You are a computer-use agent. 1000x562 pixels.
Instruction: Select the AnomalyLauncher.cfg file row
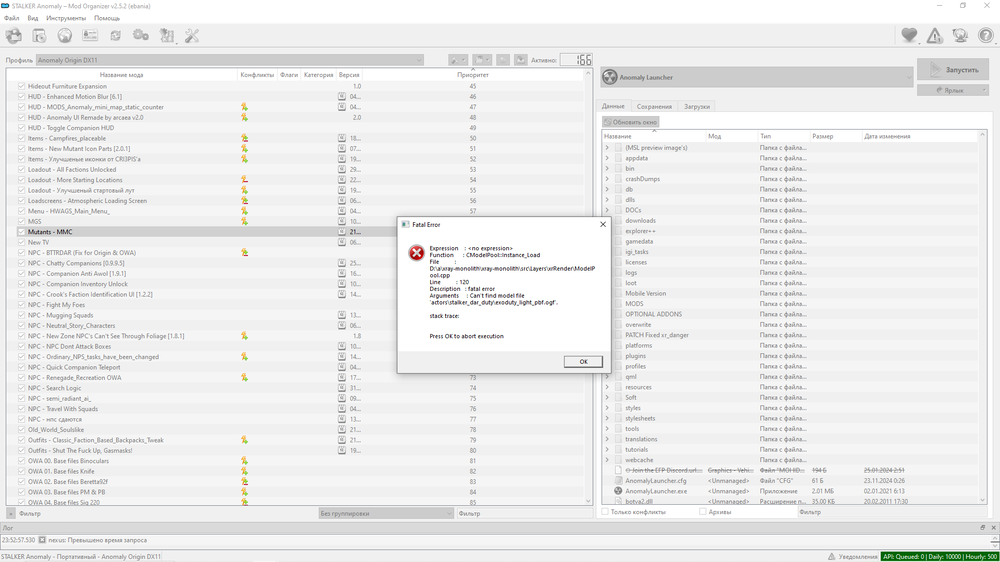791,481
